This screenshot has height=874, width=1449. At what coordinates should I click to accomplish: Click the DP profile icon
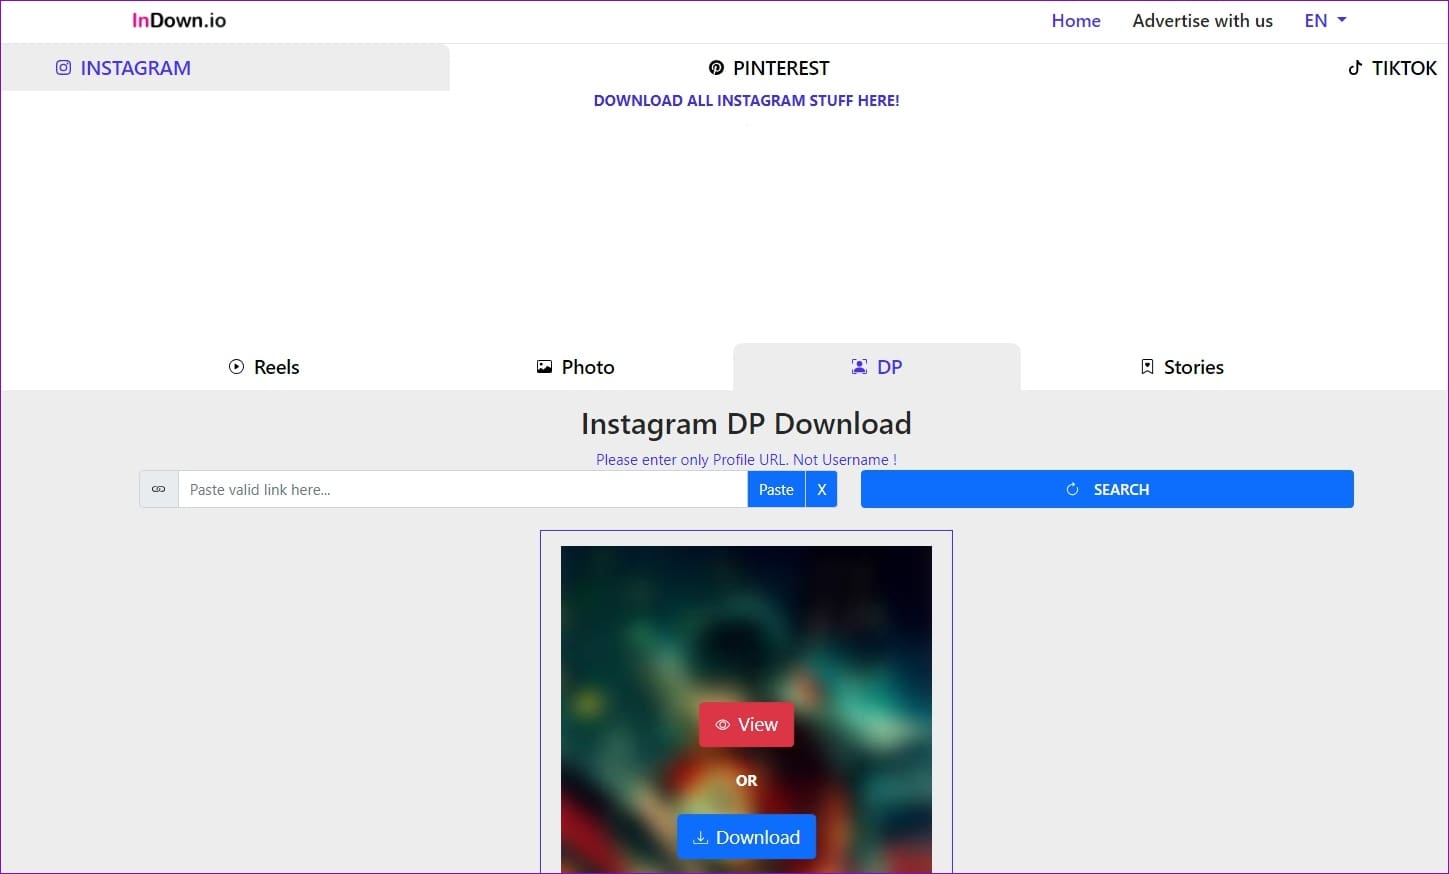coord(859,367)
